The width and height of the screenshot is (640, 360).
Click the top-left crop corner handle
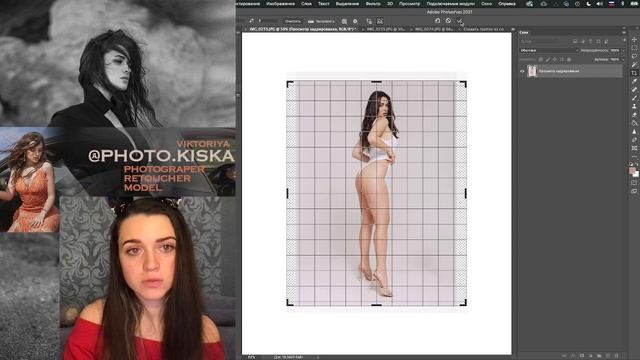click(290, 84)
